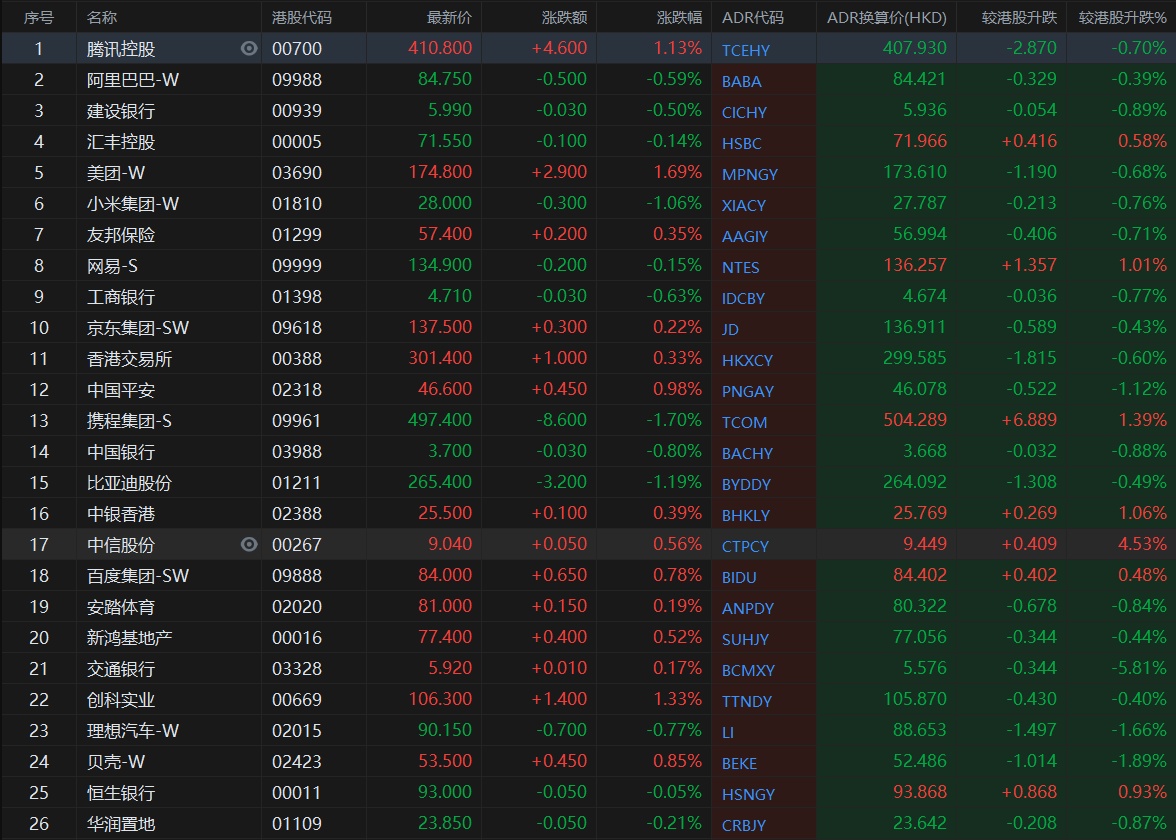Open the BIDU ADR code link
The image size is (1176, 840).
[x=739, y=577]
